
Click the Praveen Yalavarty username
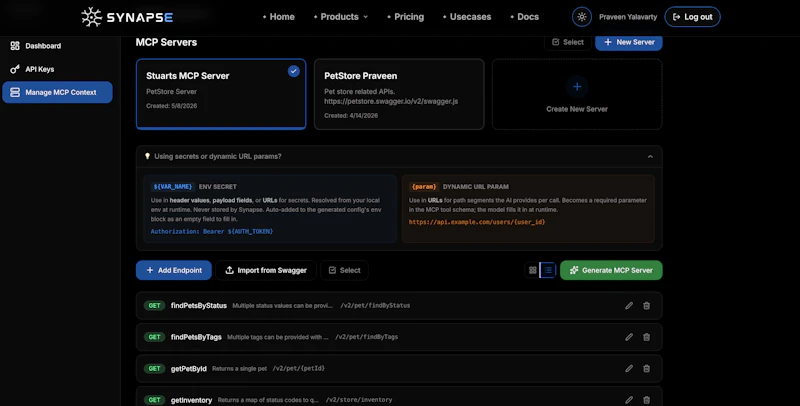[x=628, y=17]
